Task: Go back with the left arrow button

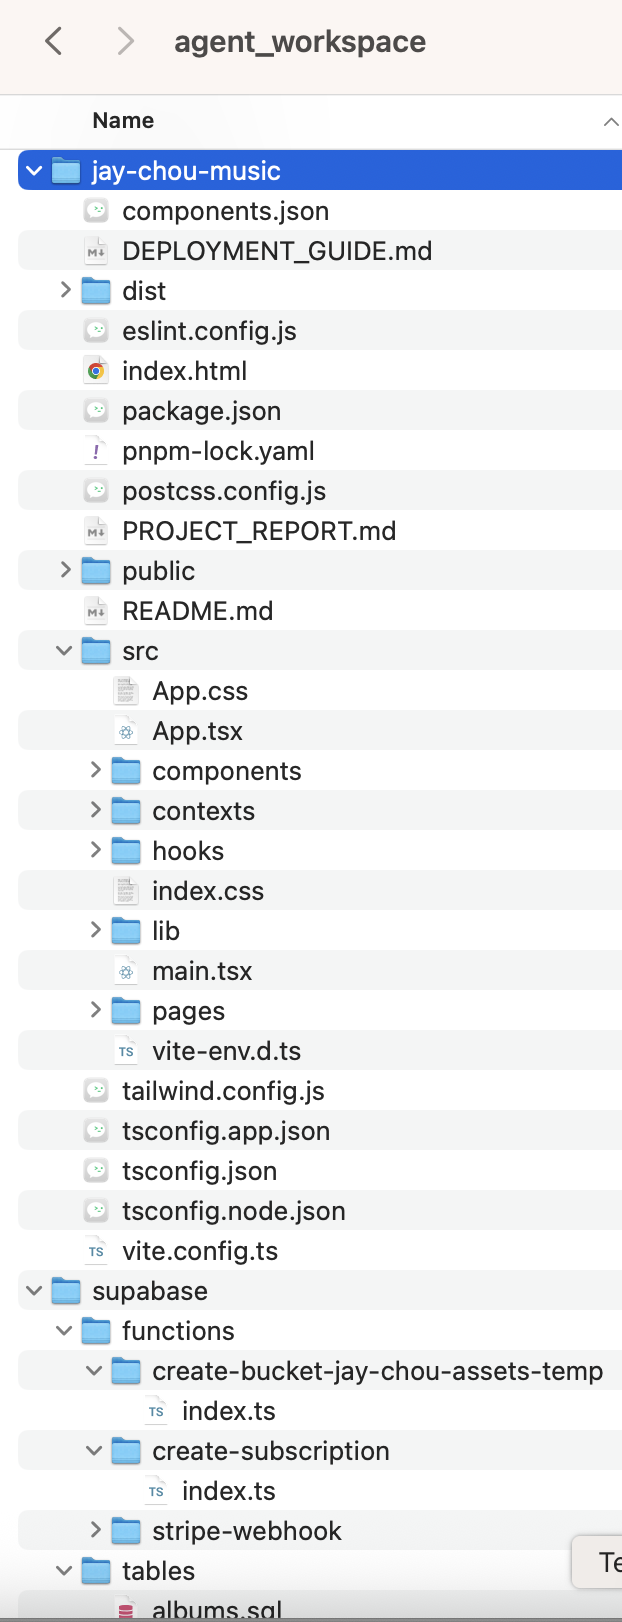Action: tap(54, 41)
